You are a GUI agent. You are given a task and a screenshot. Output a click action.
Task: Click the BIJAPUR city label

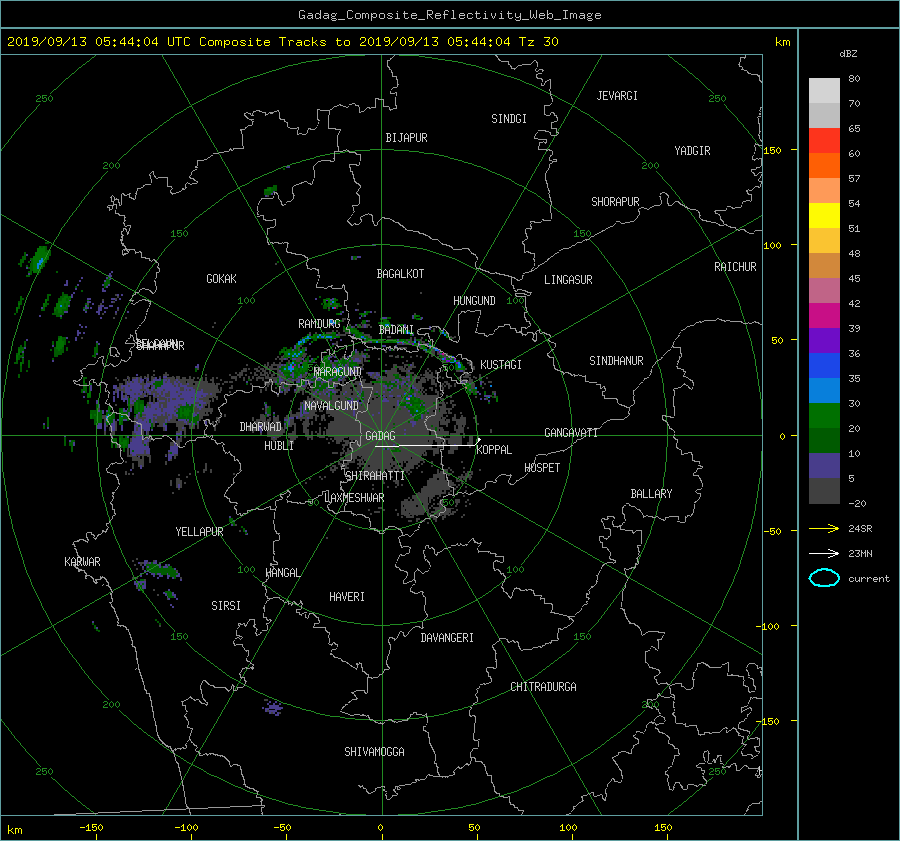[x=406, y=138]
